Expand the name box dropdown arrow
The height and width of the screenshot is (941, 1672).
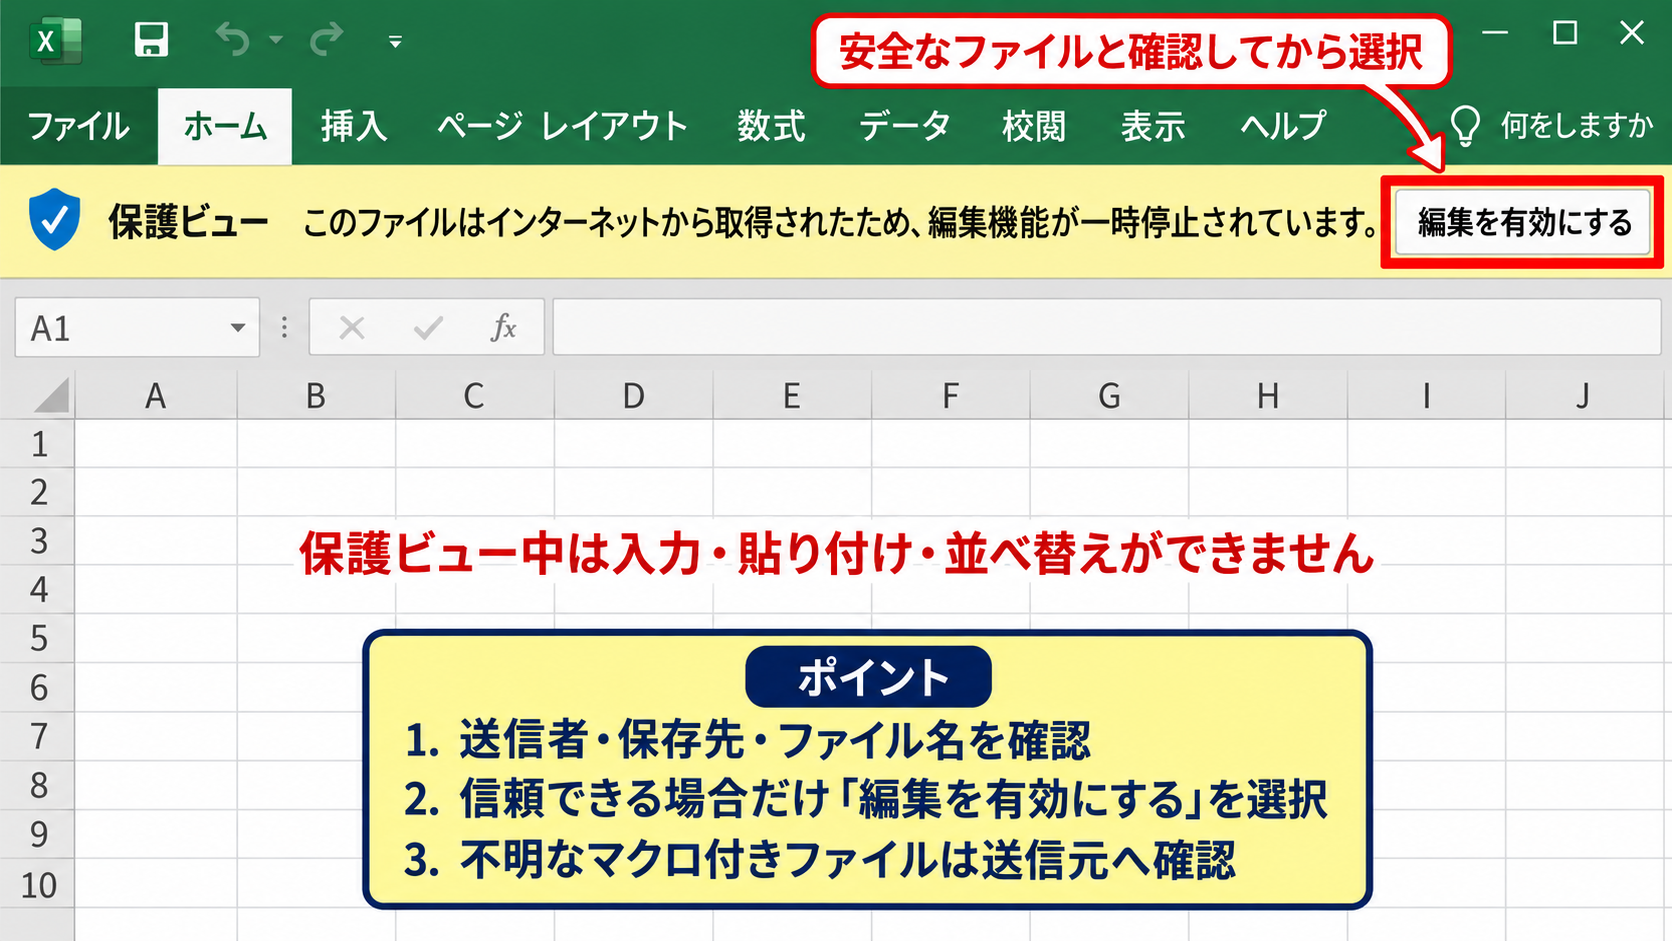coord(238,328)
